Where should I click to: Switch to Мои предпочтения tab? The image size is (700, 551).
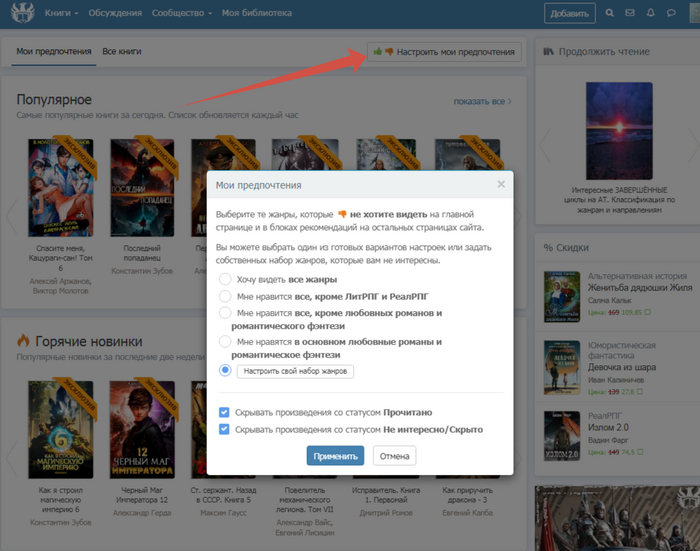click(54, 51)
